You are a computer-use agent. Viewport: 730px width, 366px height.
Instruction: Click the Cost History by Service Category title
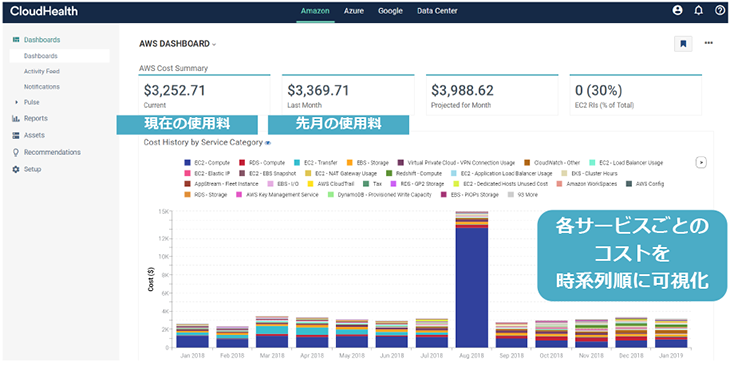point(203,142)
